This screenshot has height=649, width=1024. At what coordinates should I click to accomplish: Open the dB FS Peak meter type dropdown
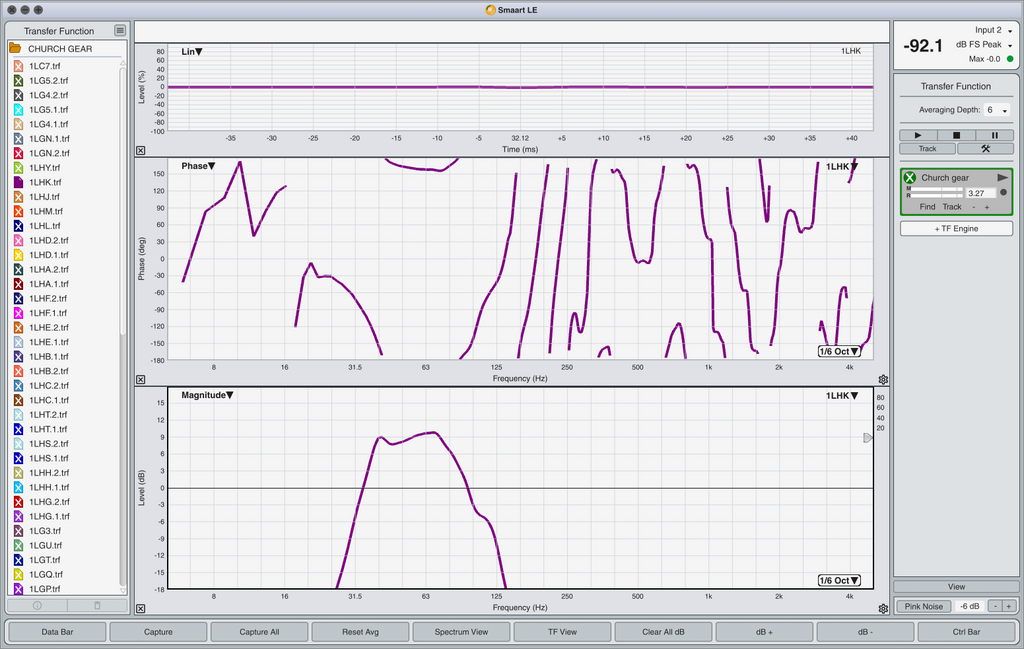[984, 44]
